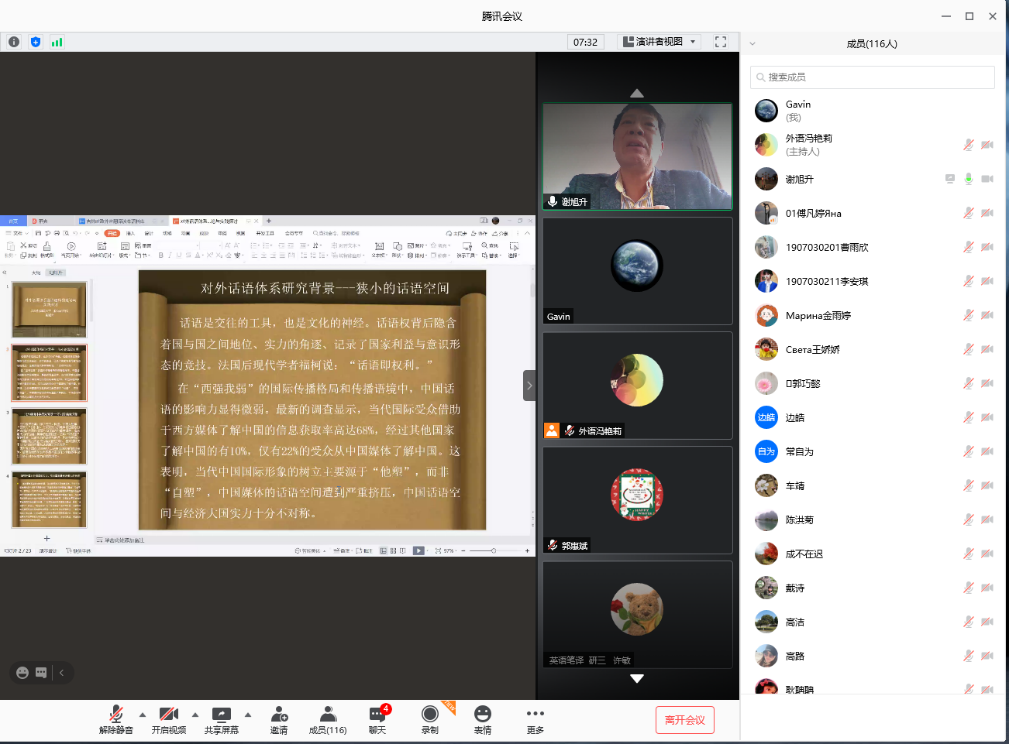Select slide 1 thumbnail in shared presentation

tap(49, 310)
